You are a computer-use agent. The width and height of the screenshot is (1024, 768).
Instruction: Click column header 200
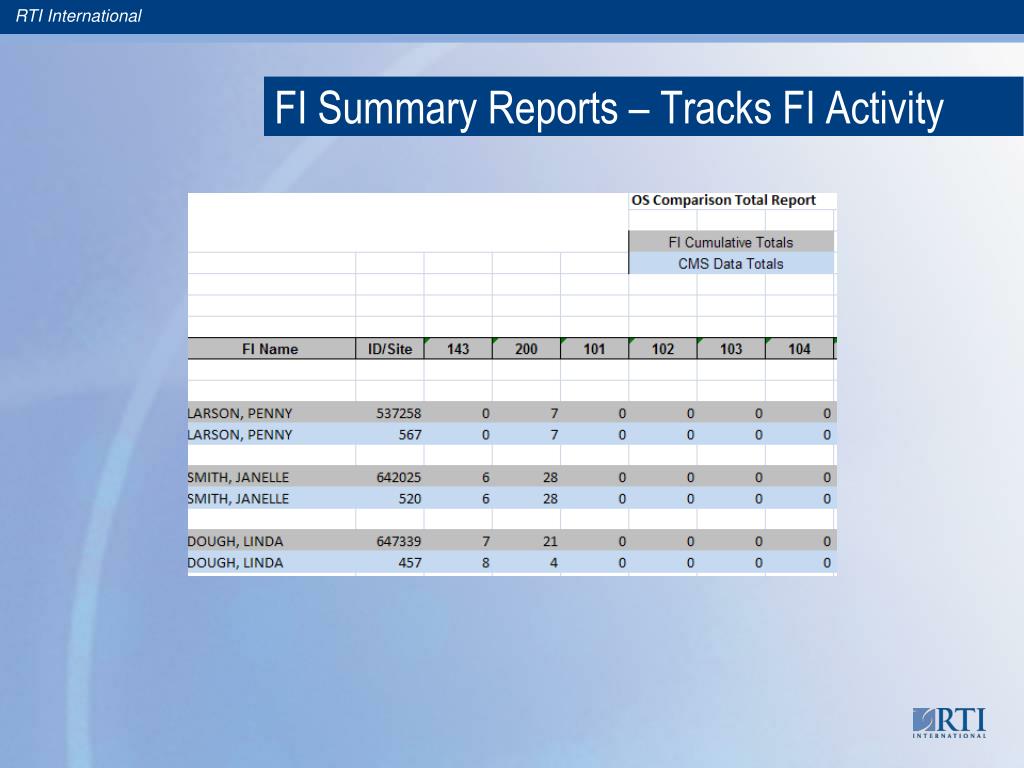(x=526, y=349)
